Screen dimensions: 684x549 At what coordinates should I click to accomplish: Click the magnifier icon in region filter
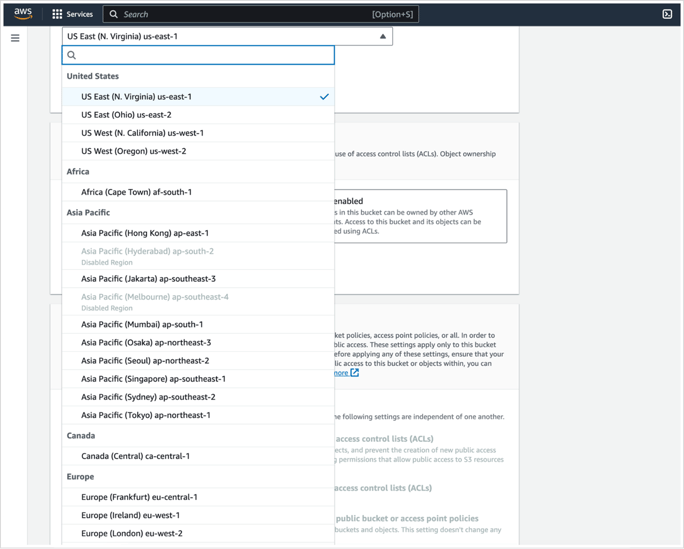72,55
